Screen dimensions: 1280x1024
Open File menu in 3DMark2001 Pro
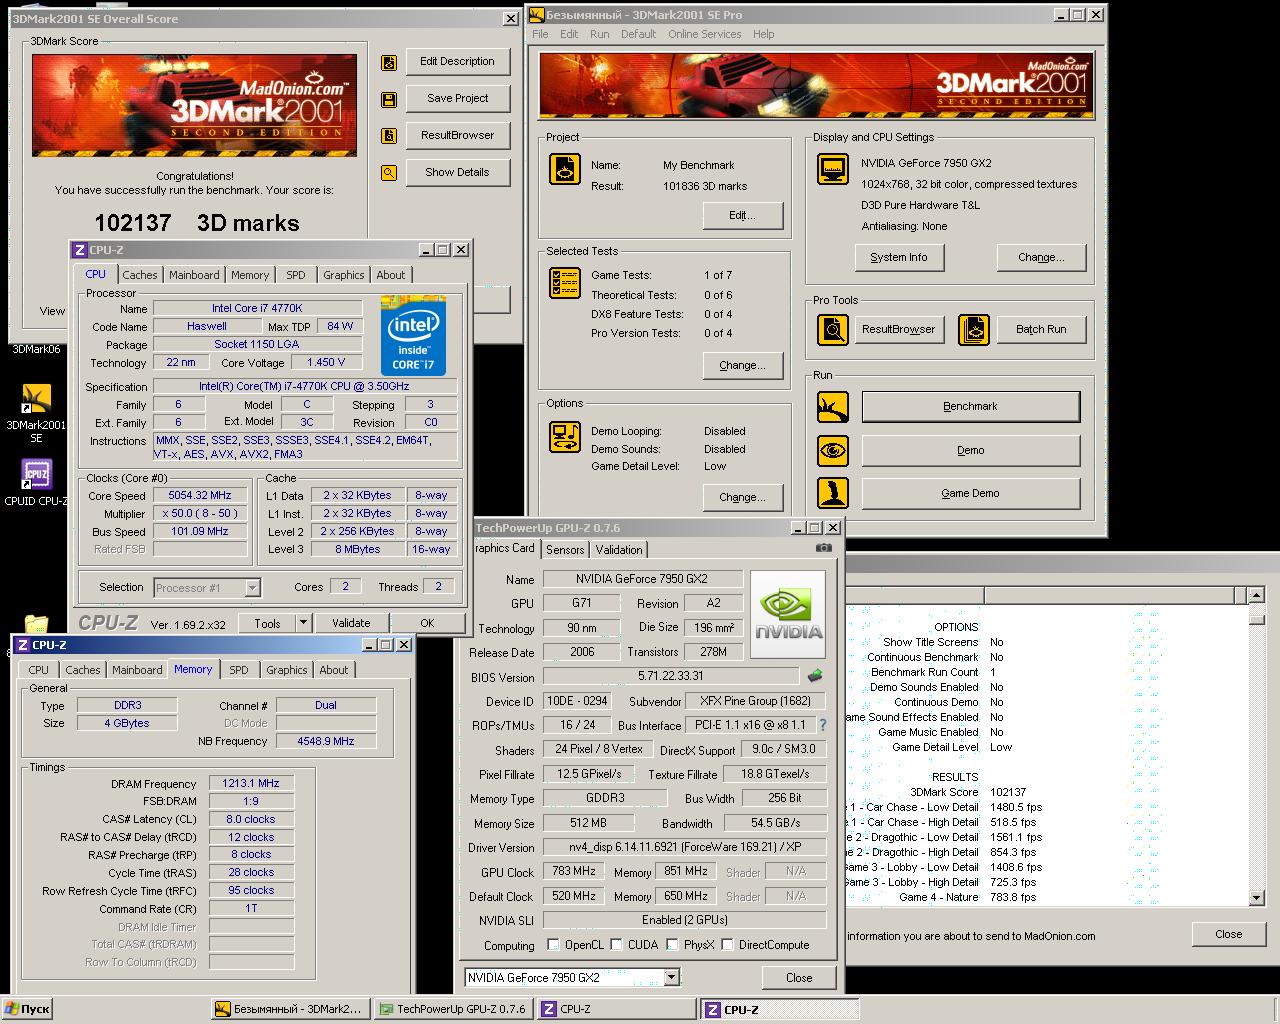click(x=540, y=34)
